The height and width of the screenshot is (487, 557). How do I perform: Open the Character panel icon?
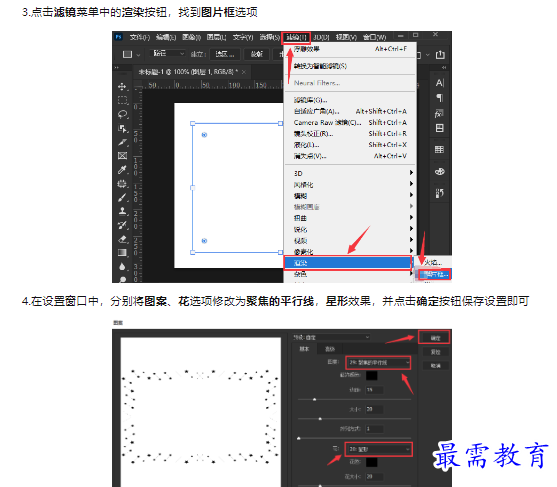[440, 83]
